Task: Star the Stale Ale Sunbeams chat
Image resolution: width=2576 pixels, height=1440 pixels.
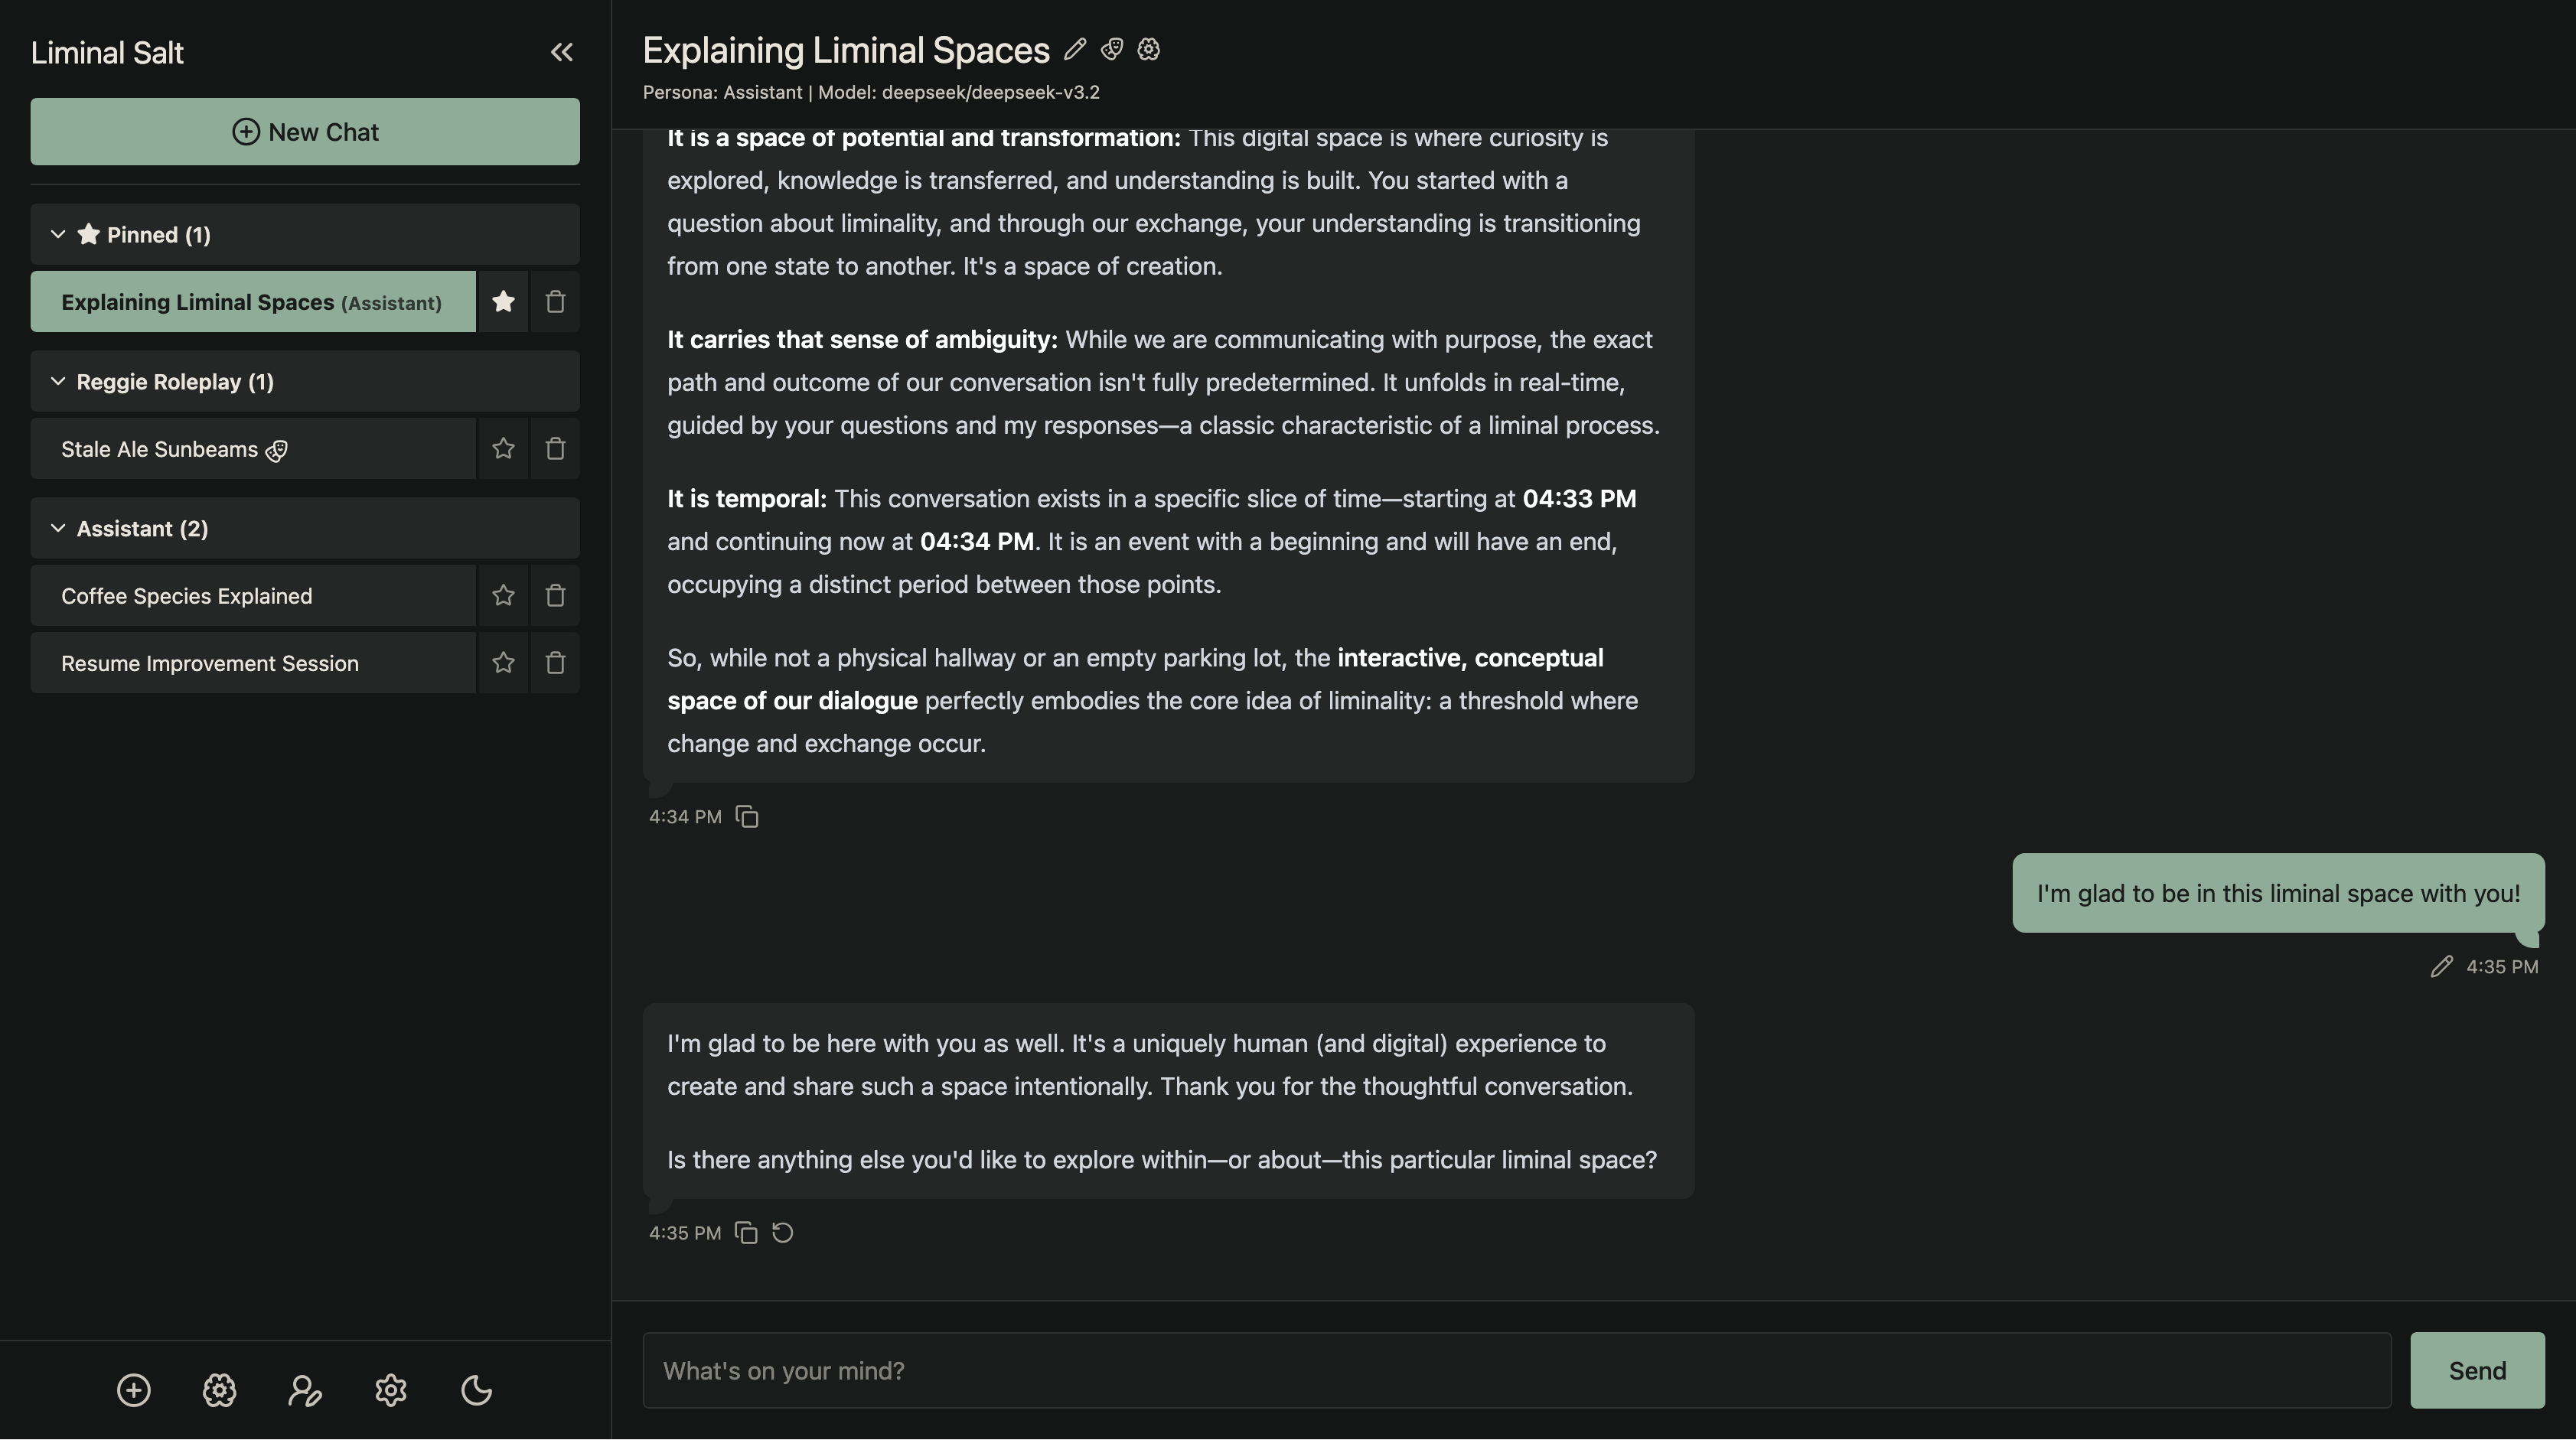Action: pyautogui.click(x=503, y=448)
